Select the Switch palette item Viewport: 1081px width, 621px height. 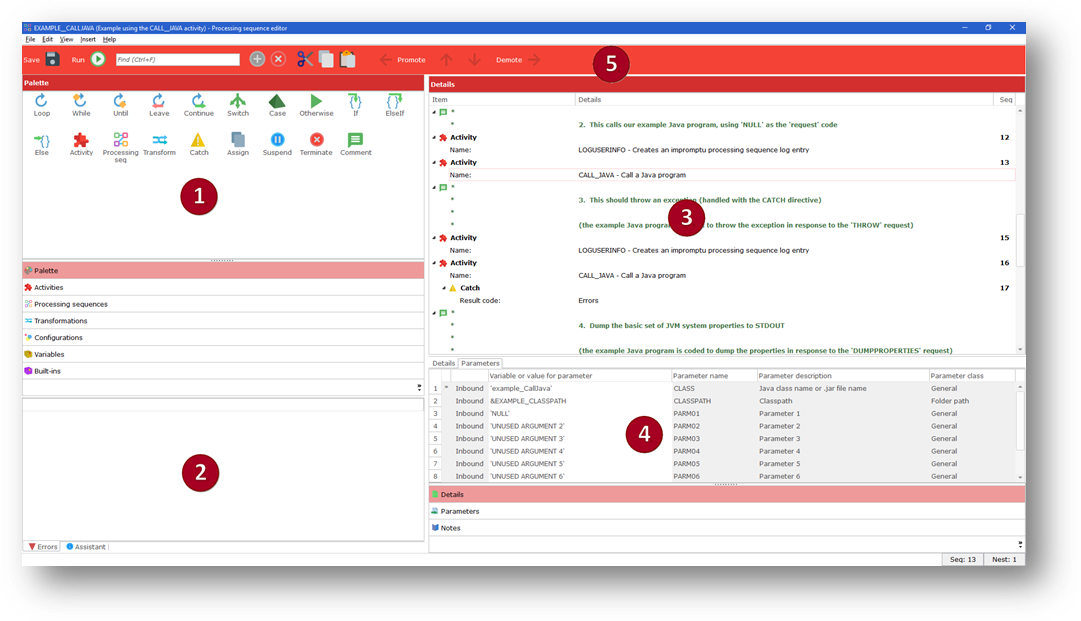238,105
